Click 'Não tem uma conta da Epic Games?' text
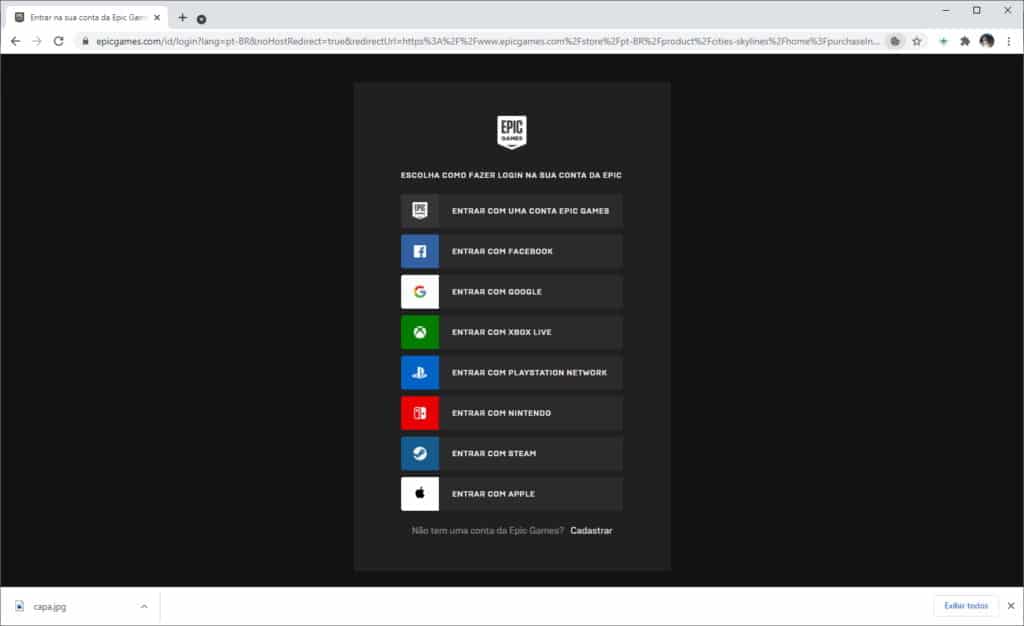 pyautogui.click(x=487, y=531)
